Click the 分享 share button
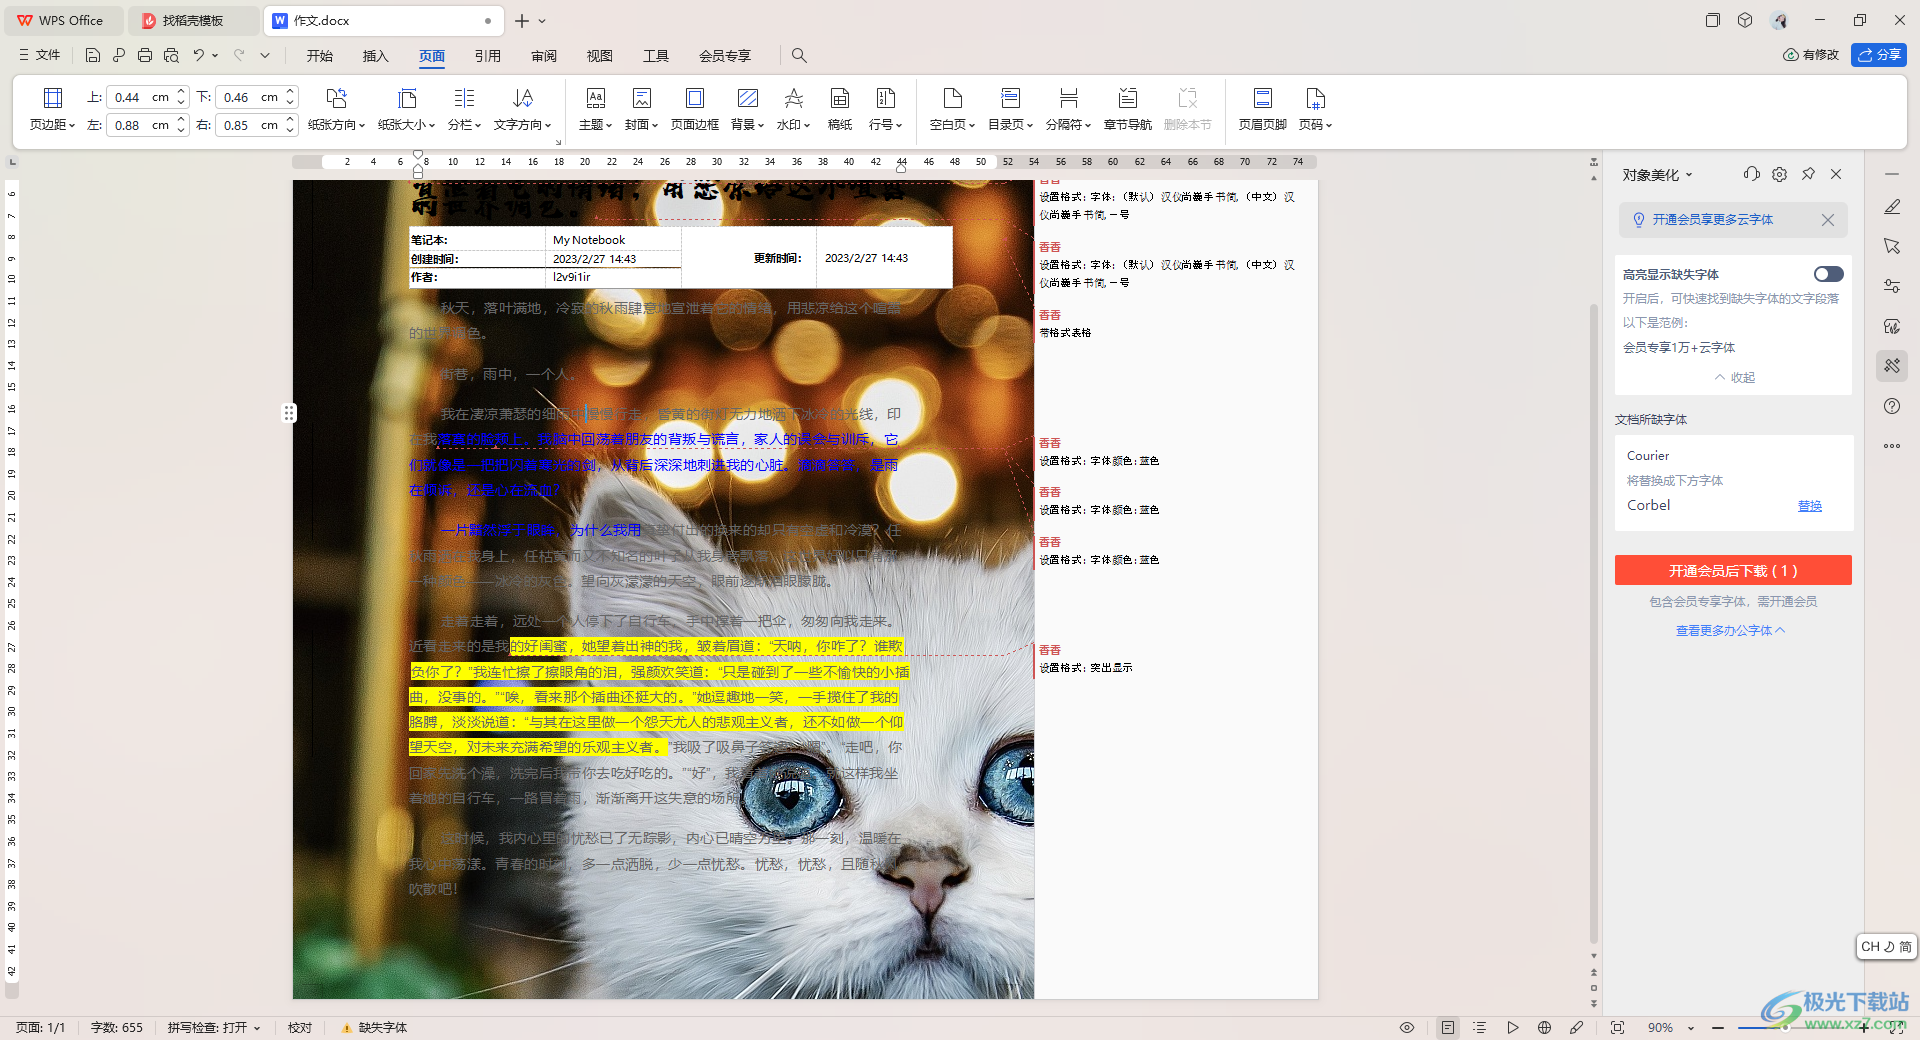Image resolution: width=1920 pixels, height=1040 pixels. pyautogui.click(x=1878, y=55)
